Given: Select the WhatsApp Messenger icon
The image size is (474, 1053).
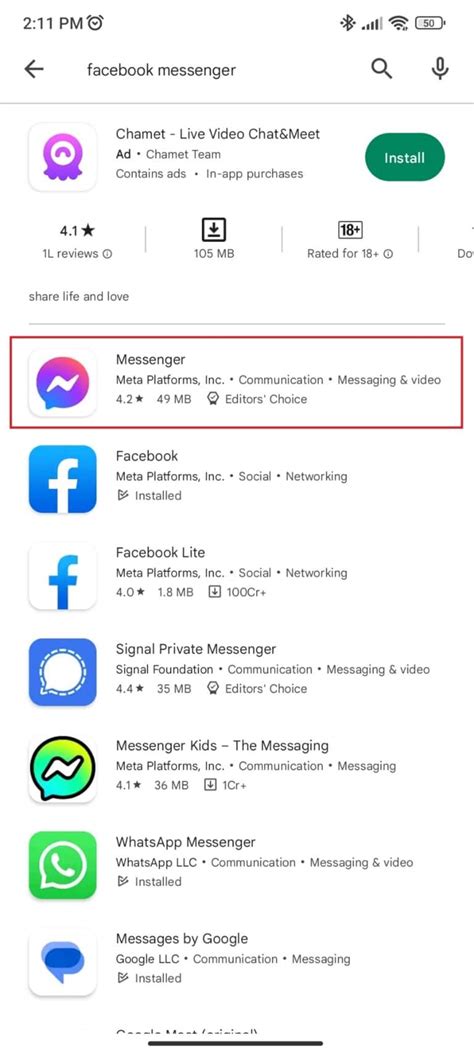Looking at the screenshot, I should (62, 866).
